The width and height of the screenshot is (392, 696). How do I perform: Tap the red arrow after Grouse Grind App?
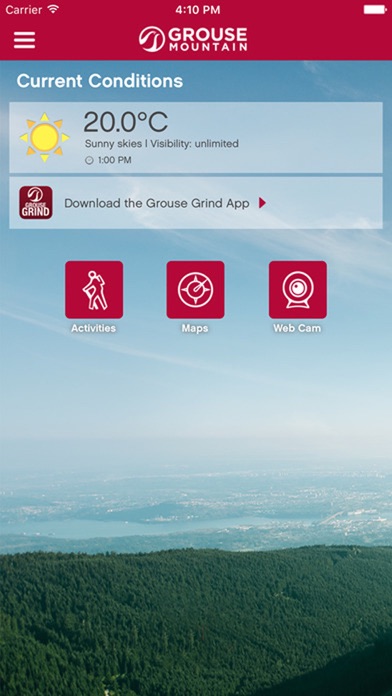coord(262,203)
